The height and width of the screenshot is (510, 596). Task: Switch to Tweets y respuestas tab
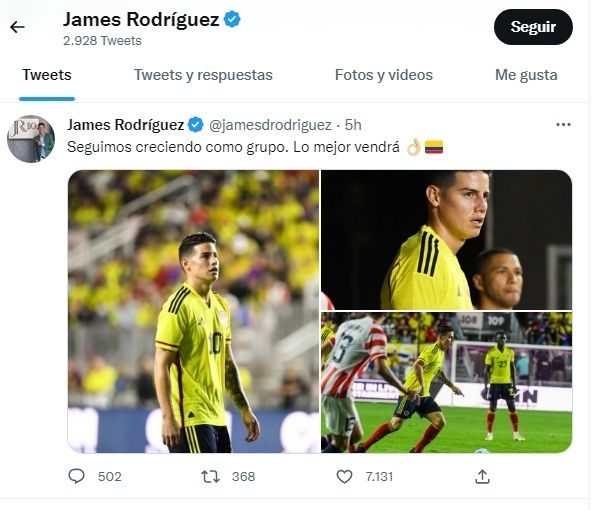click(203, 75)
